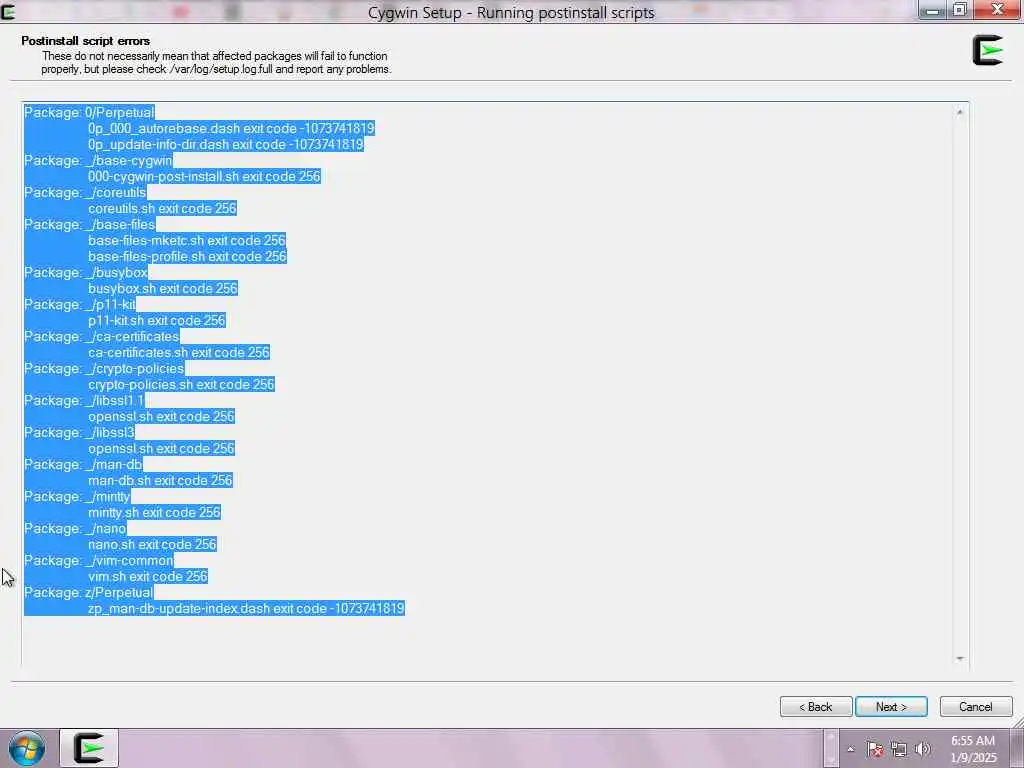This screenshot has height=768, width=1024.
Task: Click the error list scroll-up arrow
Action: coord(959,112)
